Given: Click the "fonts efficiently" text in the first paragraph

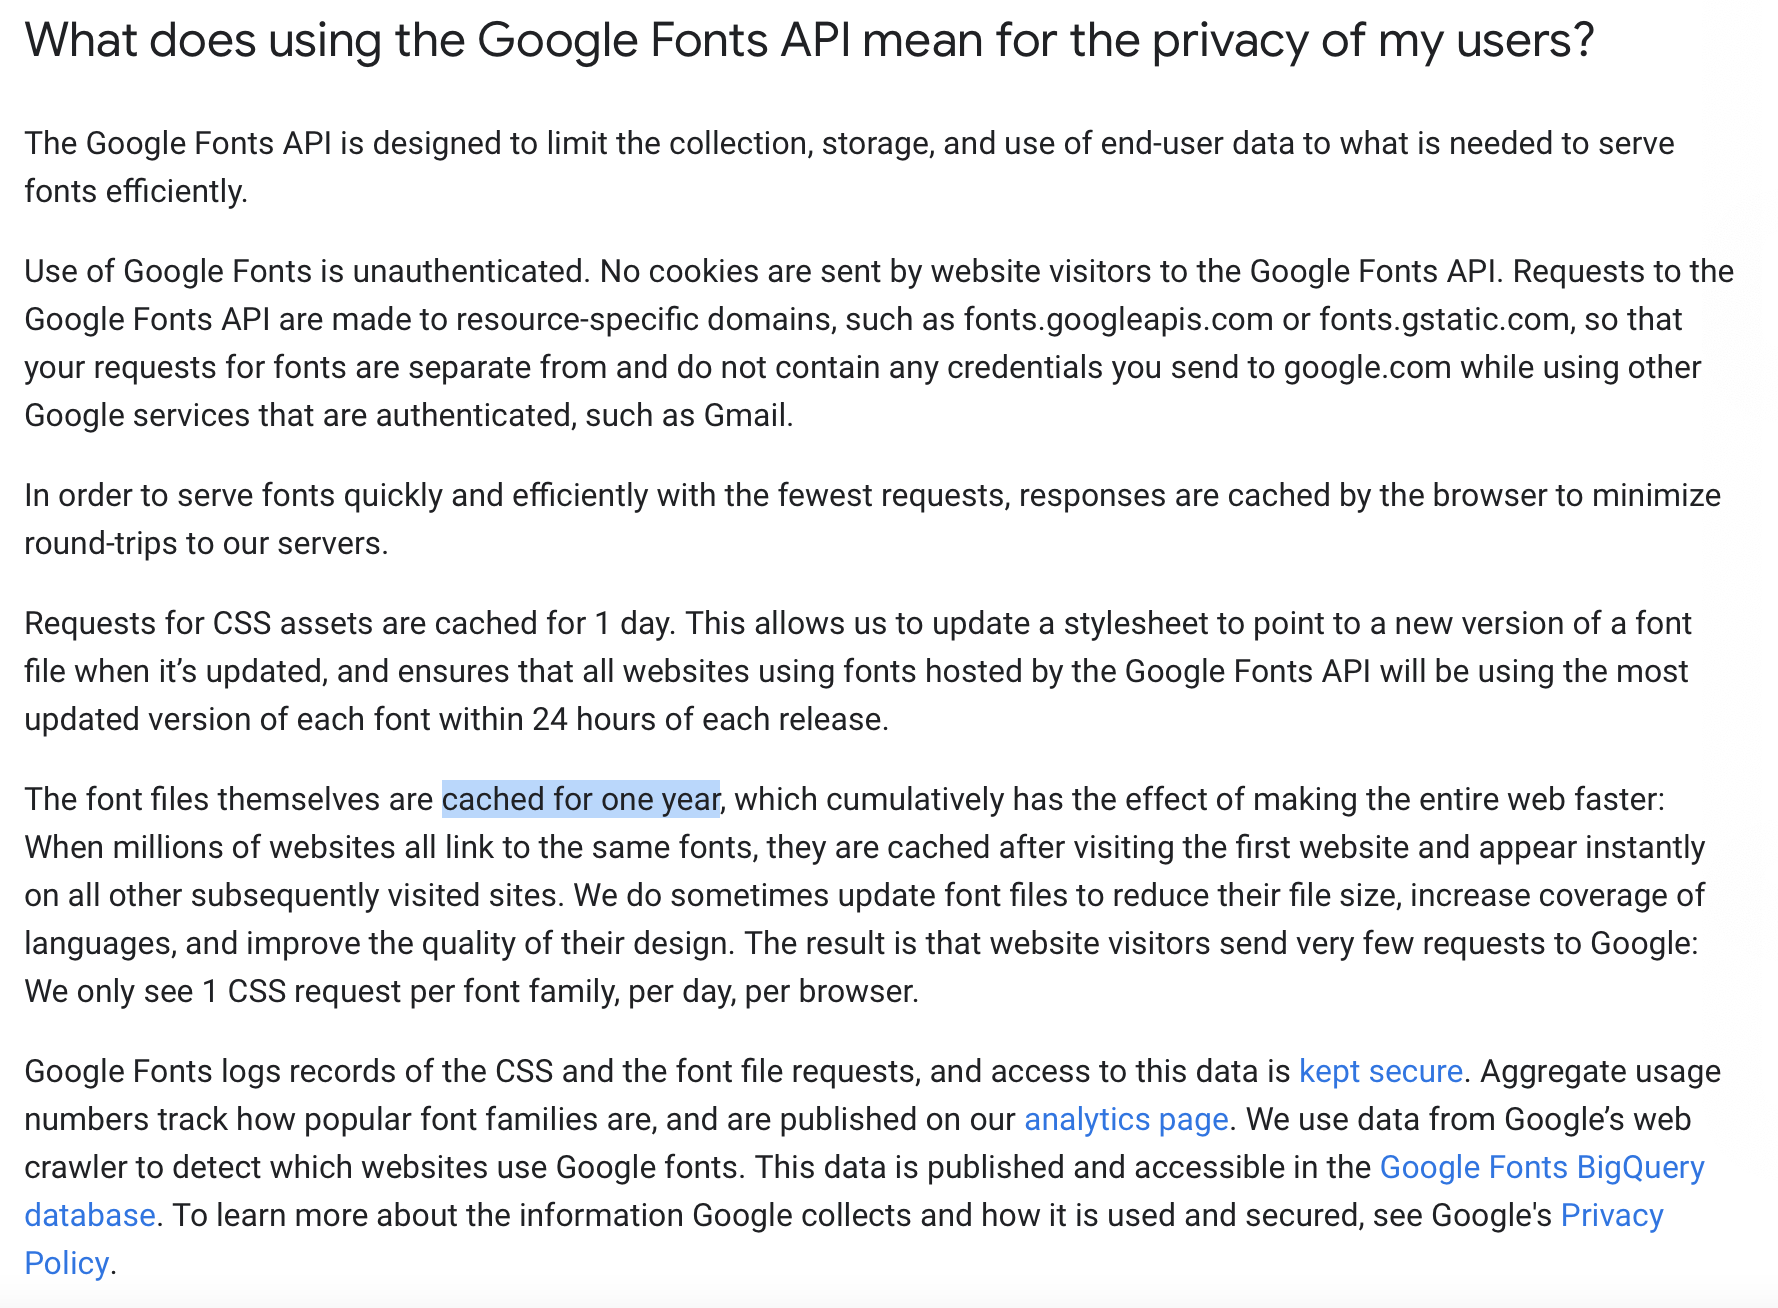Looking at the screenshot, I should click(134, 191).
